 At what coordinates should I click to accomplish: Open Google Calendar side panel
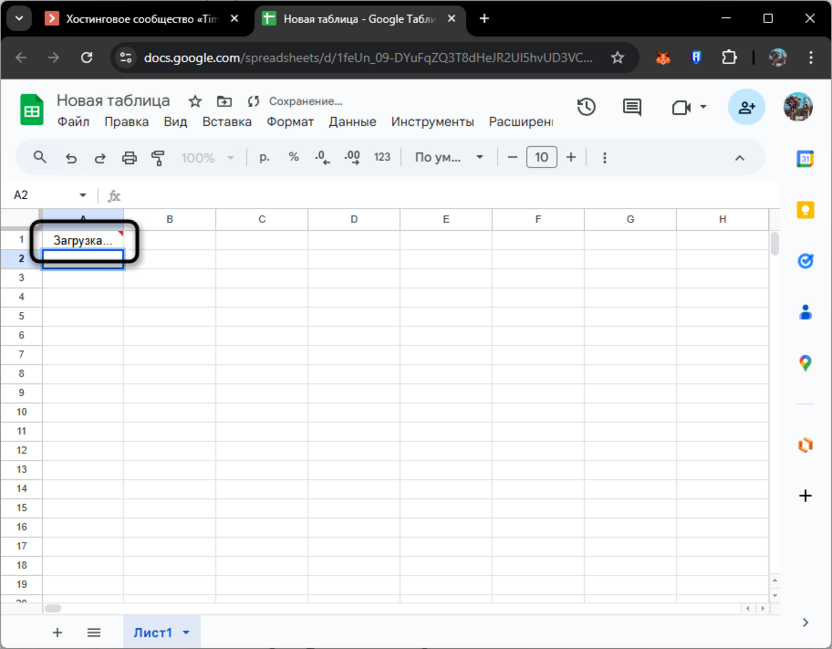[805, 158]
